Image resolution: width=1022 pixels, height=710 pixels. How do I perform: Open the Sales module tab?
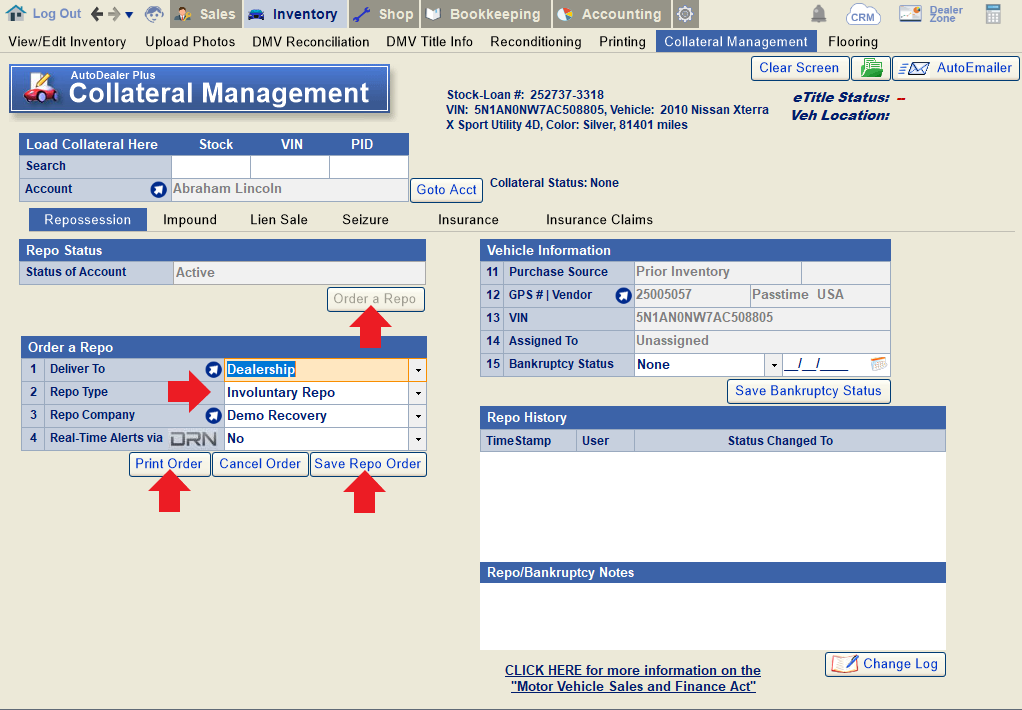[205, 14]
